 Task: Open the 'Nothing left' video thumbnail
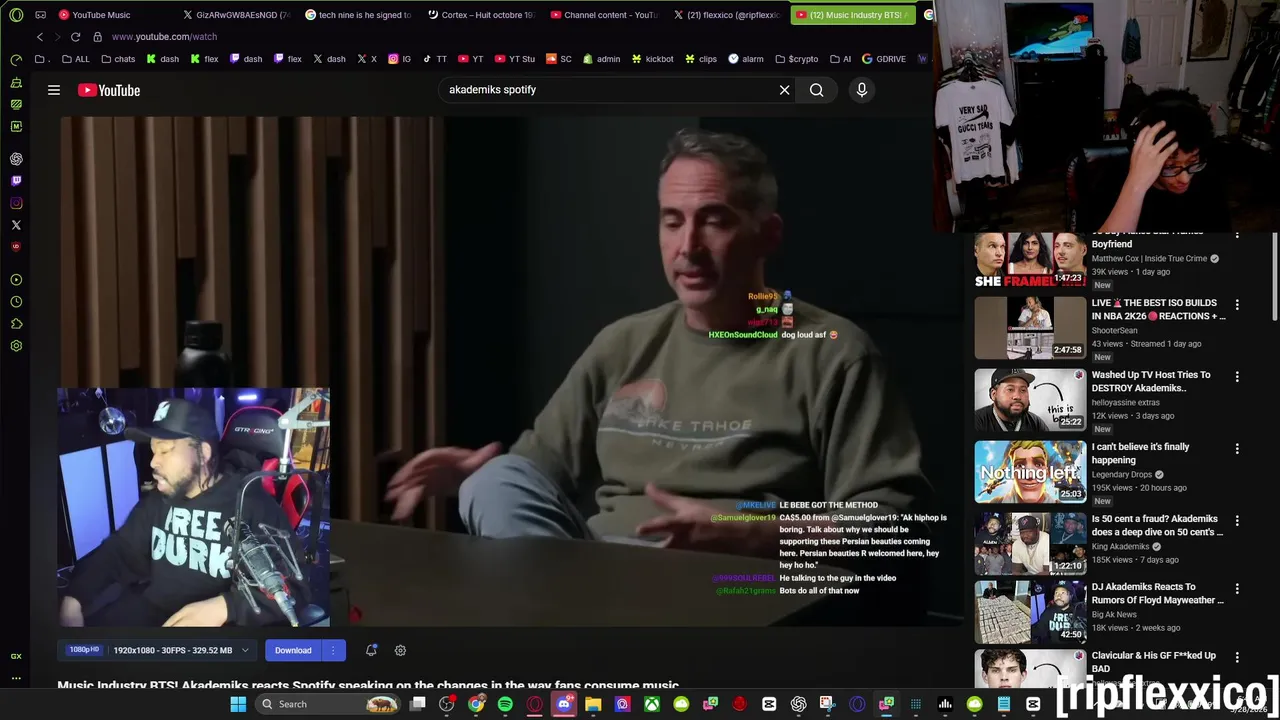coord(1030,471)
